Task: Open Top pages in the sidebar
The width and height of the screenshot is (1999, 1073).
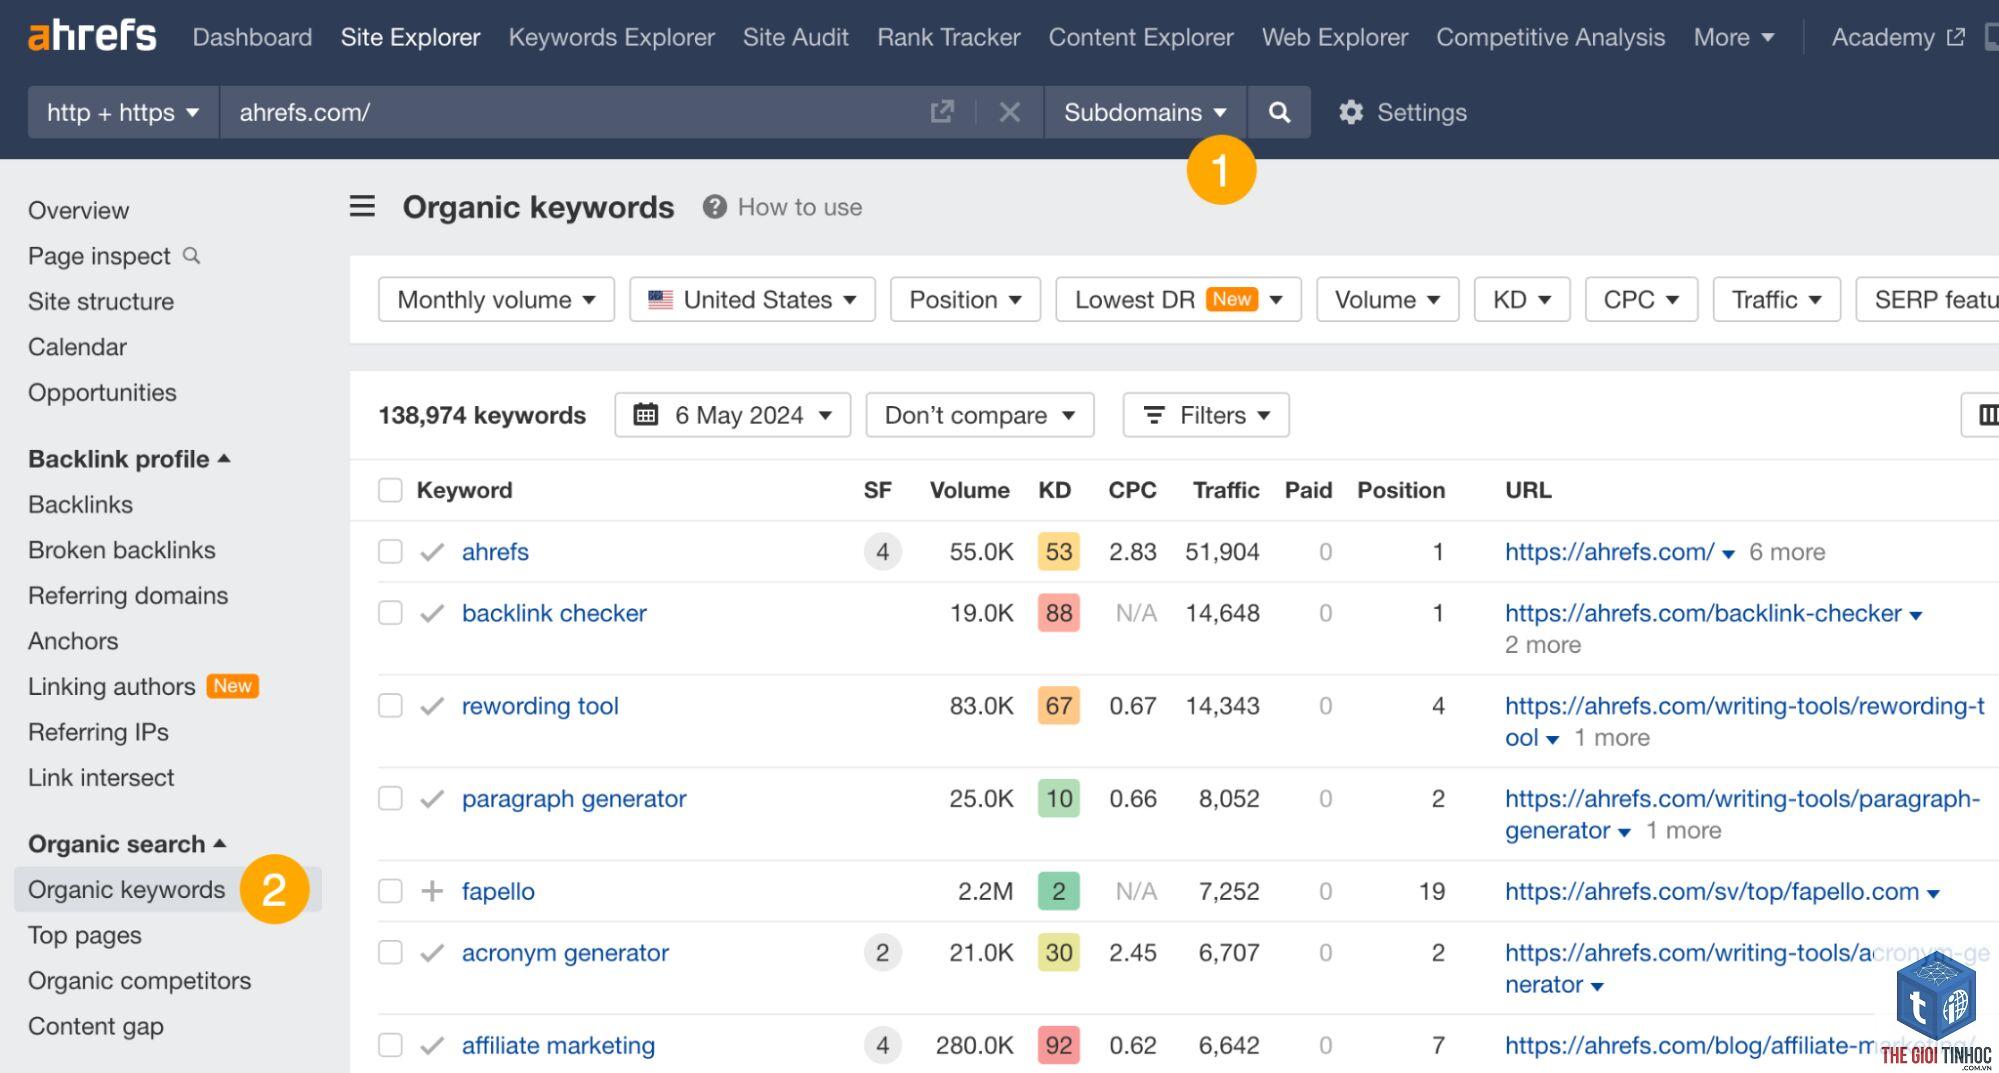Action: click(x=85, y=935)
